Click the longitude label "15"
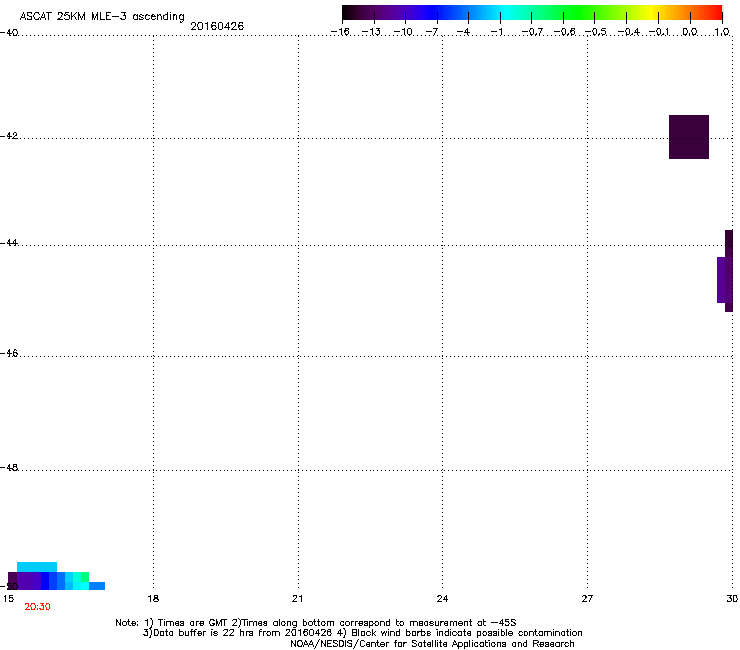Viewport: 740px width, 650px height. tap(8, 599)
